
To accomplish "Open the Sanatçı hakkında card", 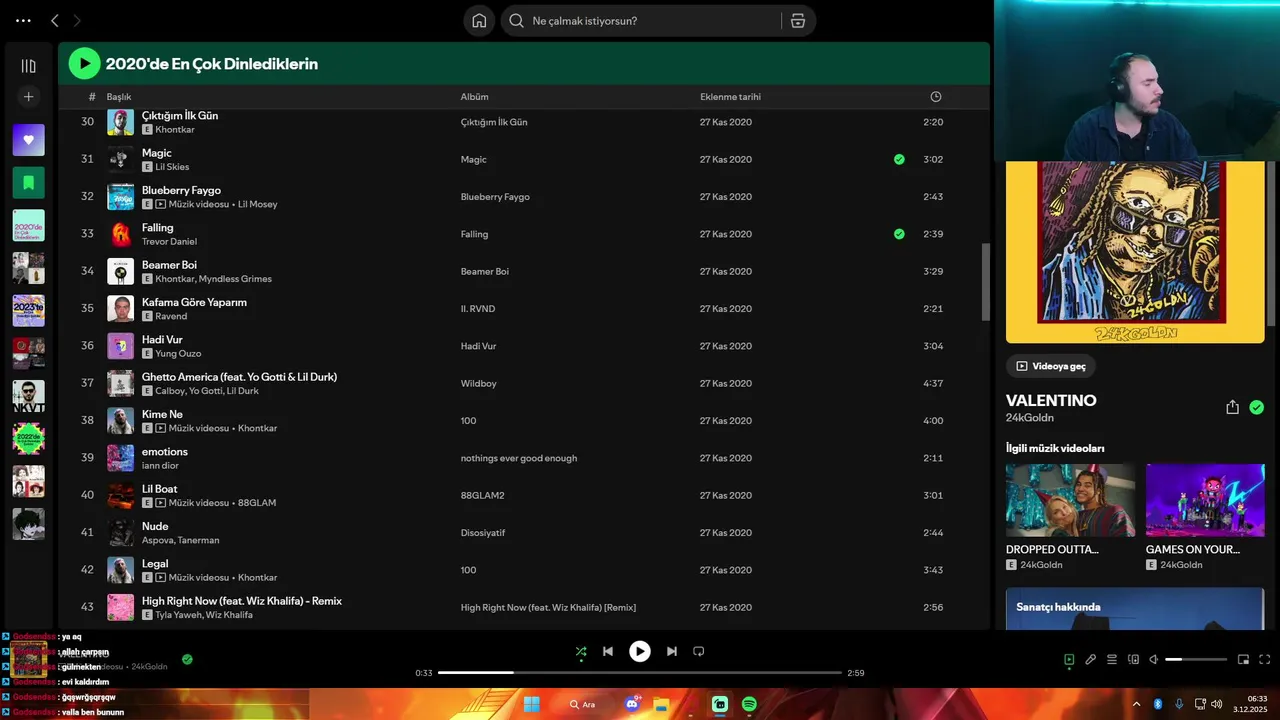I will point(1135,608).
